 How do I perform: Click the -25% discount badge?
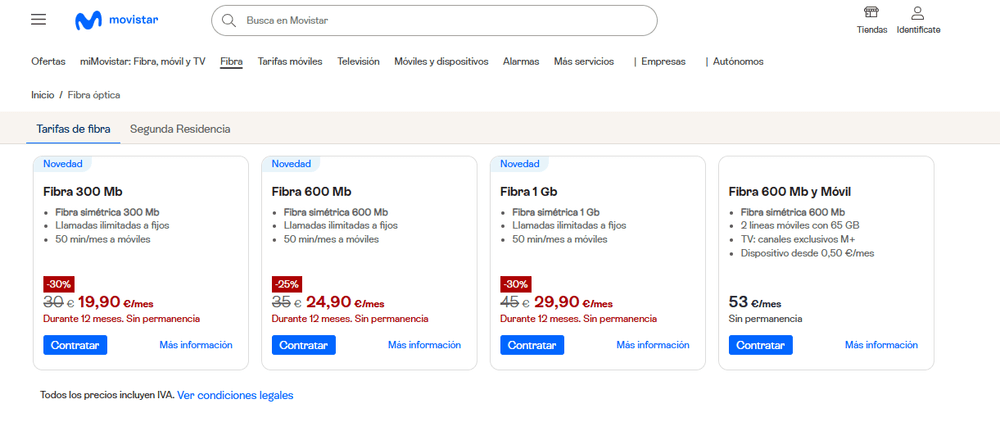tap(287, 284)
